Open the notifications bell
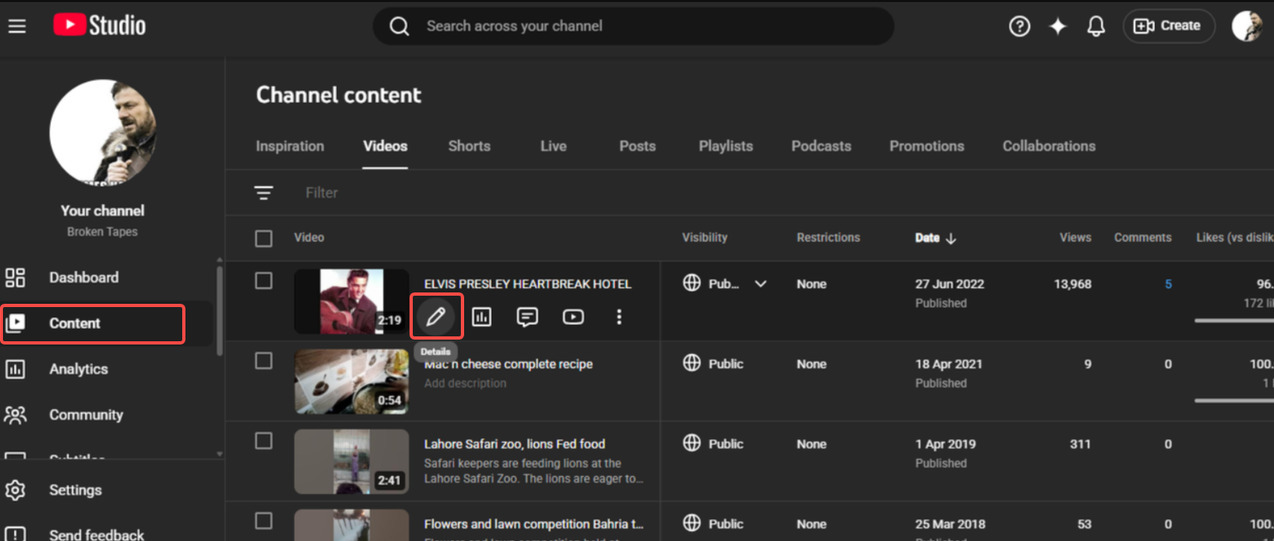Viewport: 1274px width, 541px height. [x=1096, y=26]
